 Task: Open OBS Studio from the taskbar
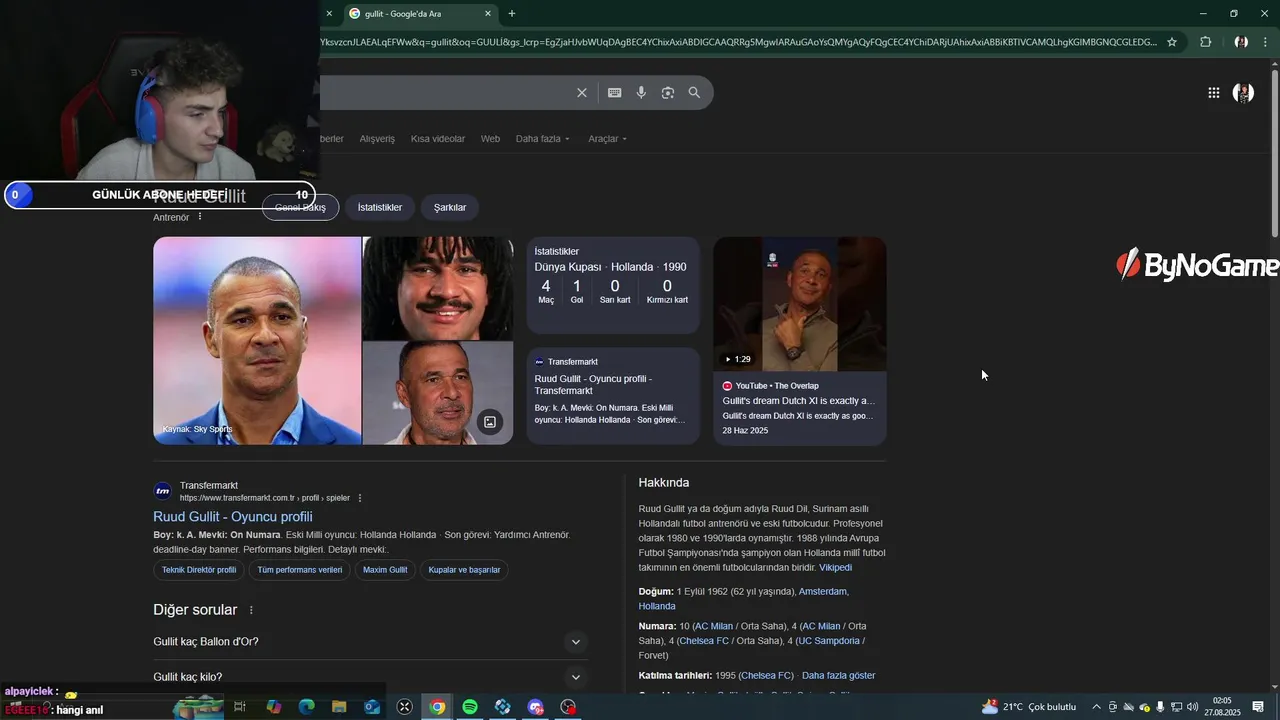coord(569,707)
